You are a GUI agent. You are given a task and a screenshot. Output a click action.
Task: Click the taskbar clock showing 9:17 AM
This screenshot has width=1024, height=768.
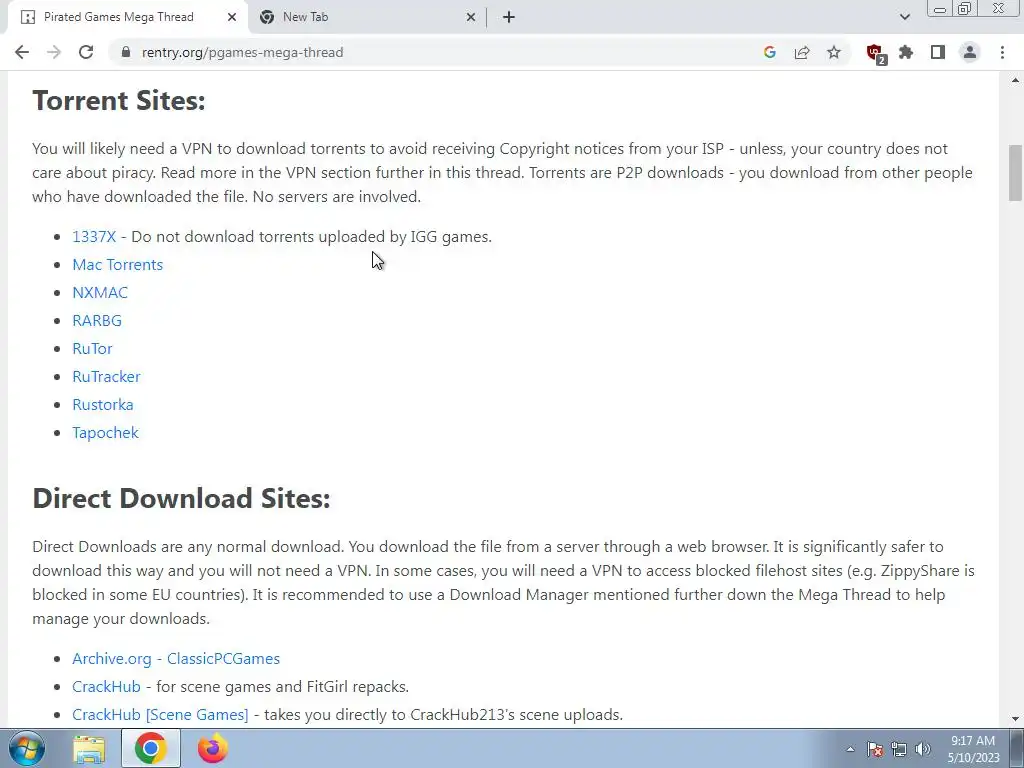973,749
